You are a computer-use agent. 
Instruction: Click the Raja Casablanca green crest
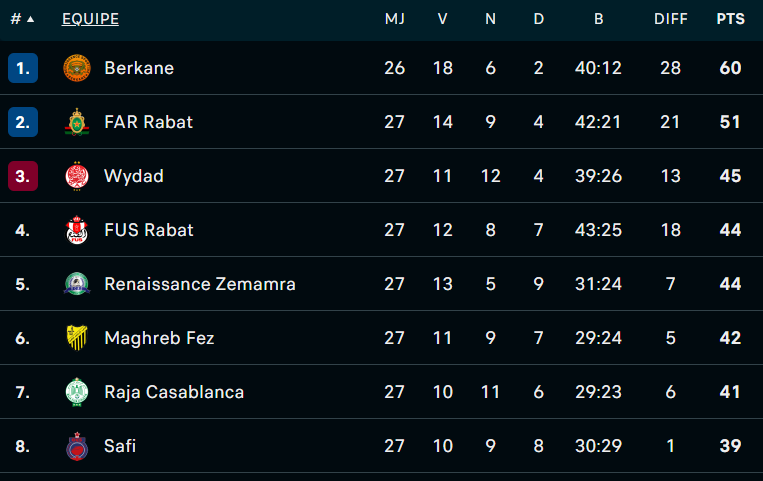(x=77, y=392)
